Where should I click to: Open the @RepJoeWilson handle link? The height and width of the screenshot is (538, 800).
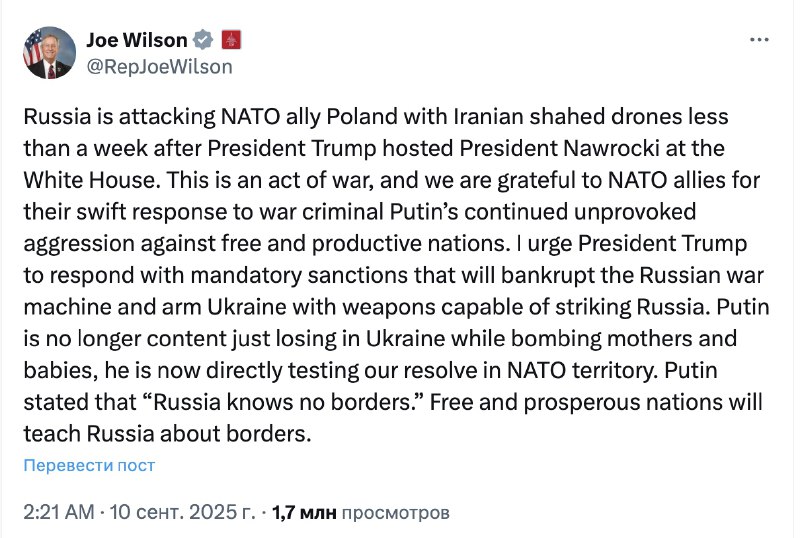159,67
